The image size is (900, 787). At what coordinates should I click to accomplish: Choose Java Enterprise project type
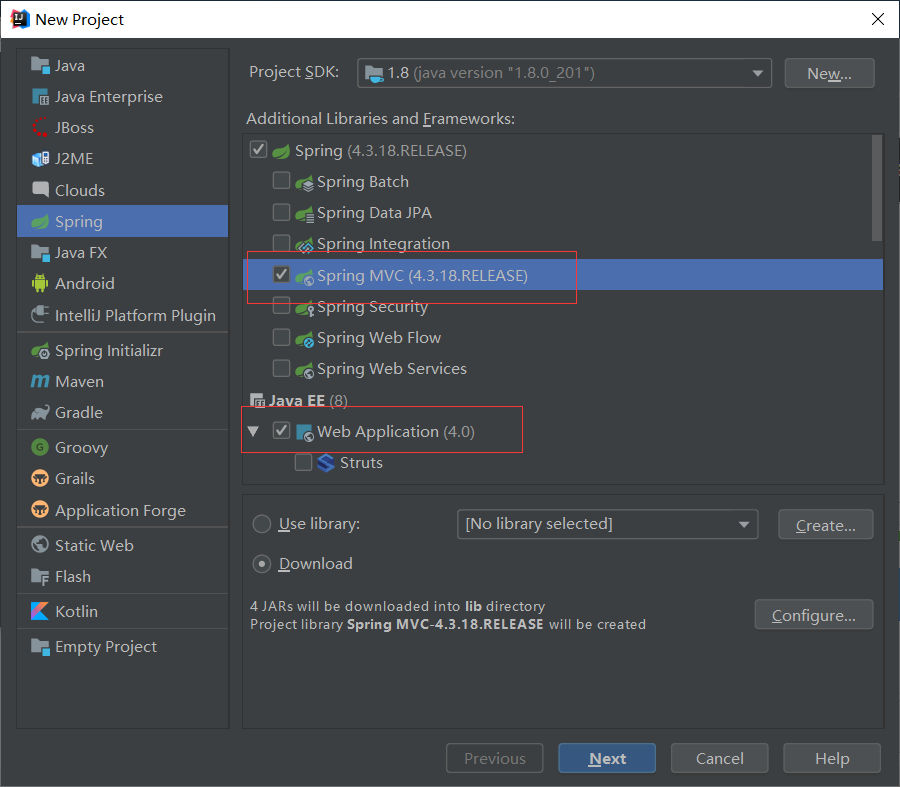[122, 96]
